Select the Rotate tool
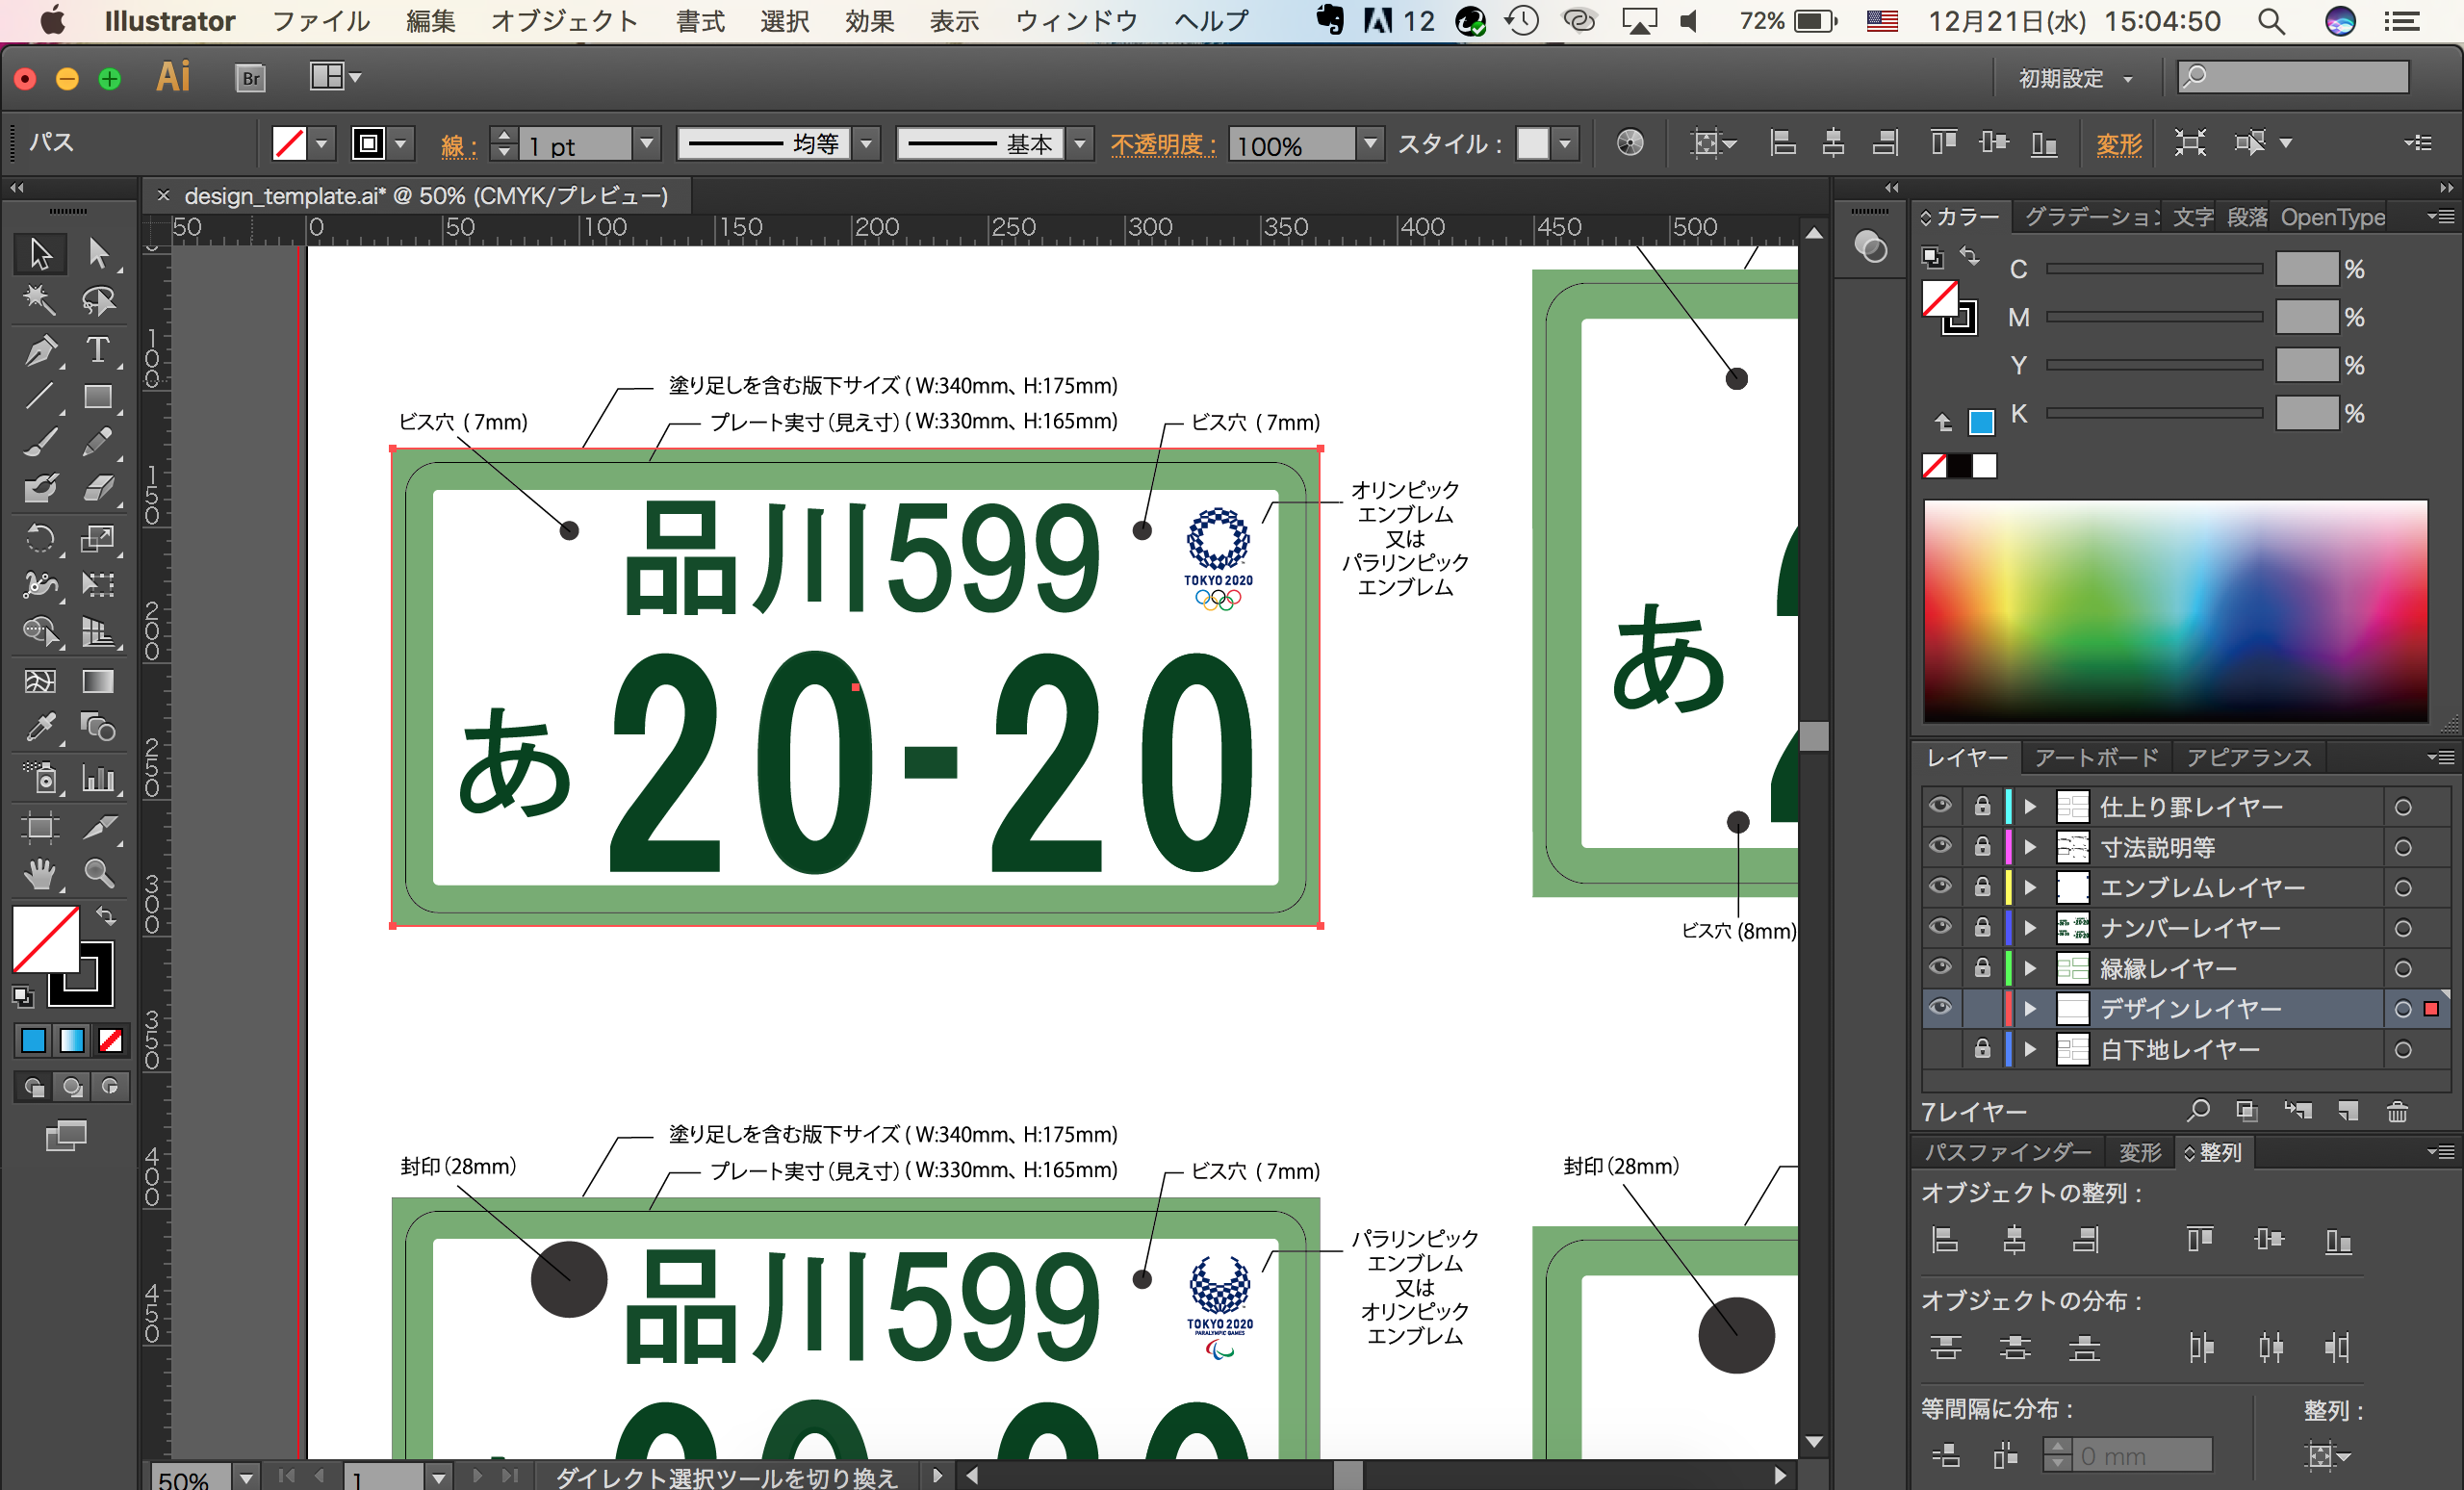The width and height of the screenshot is (2464, 1490). [40, 539]
